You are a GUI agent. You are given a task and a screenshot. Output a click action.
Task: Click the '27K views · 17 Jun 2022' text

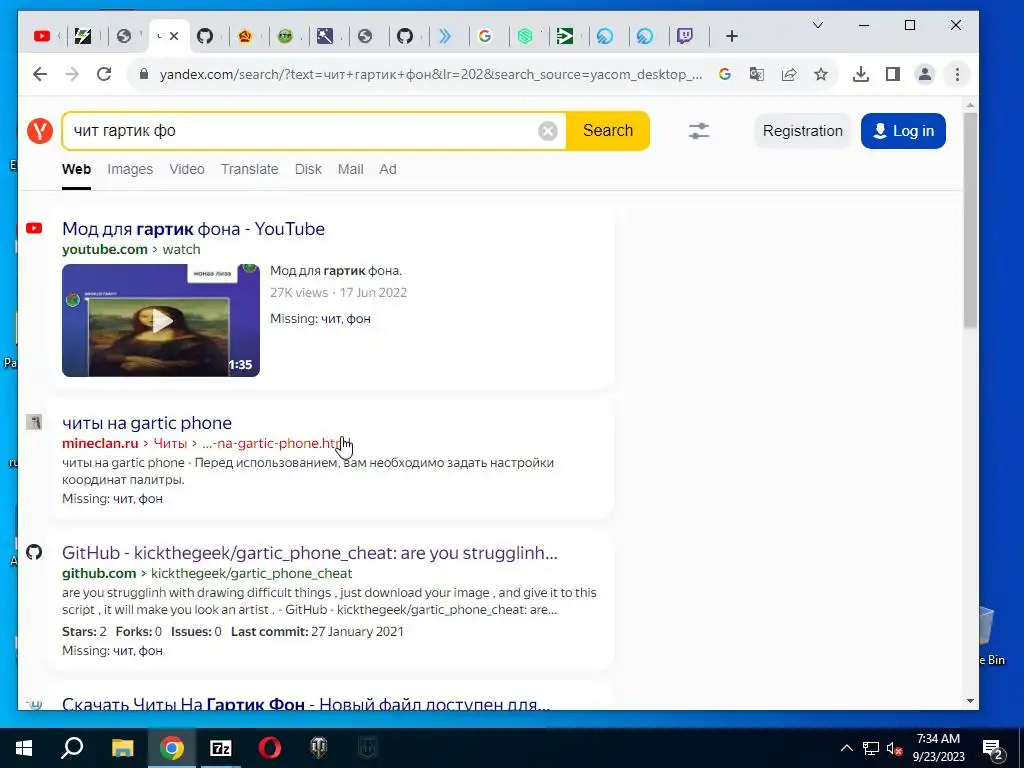(338, 293)
